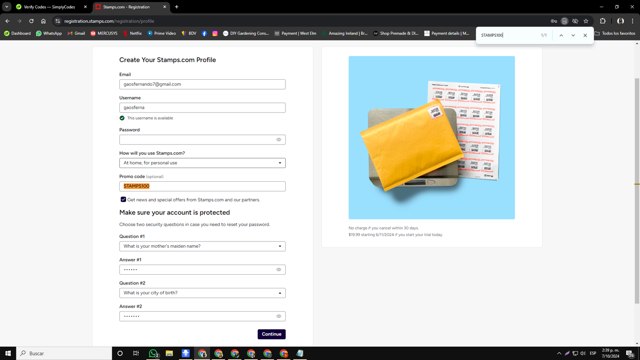
Task: Open the Question #2 dropdown
Action: pos(202,293)
